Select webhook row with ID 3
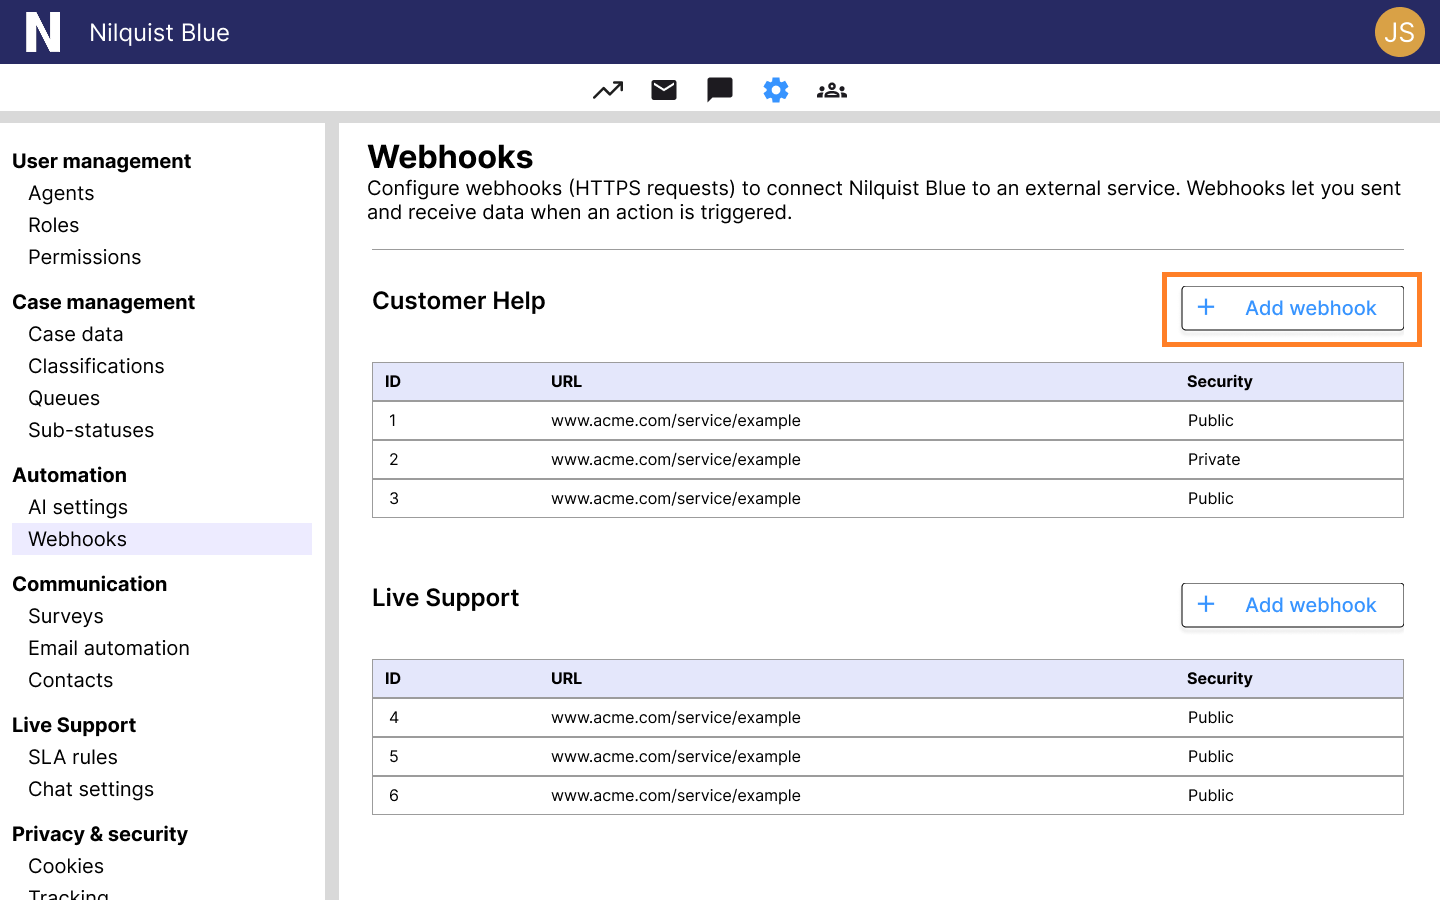The image size is (1440, 900). (x=888, y=499)
